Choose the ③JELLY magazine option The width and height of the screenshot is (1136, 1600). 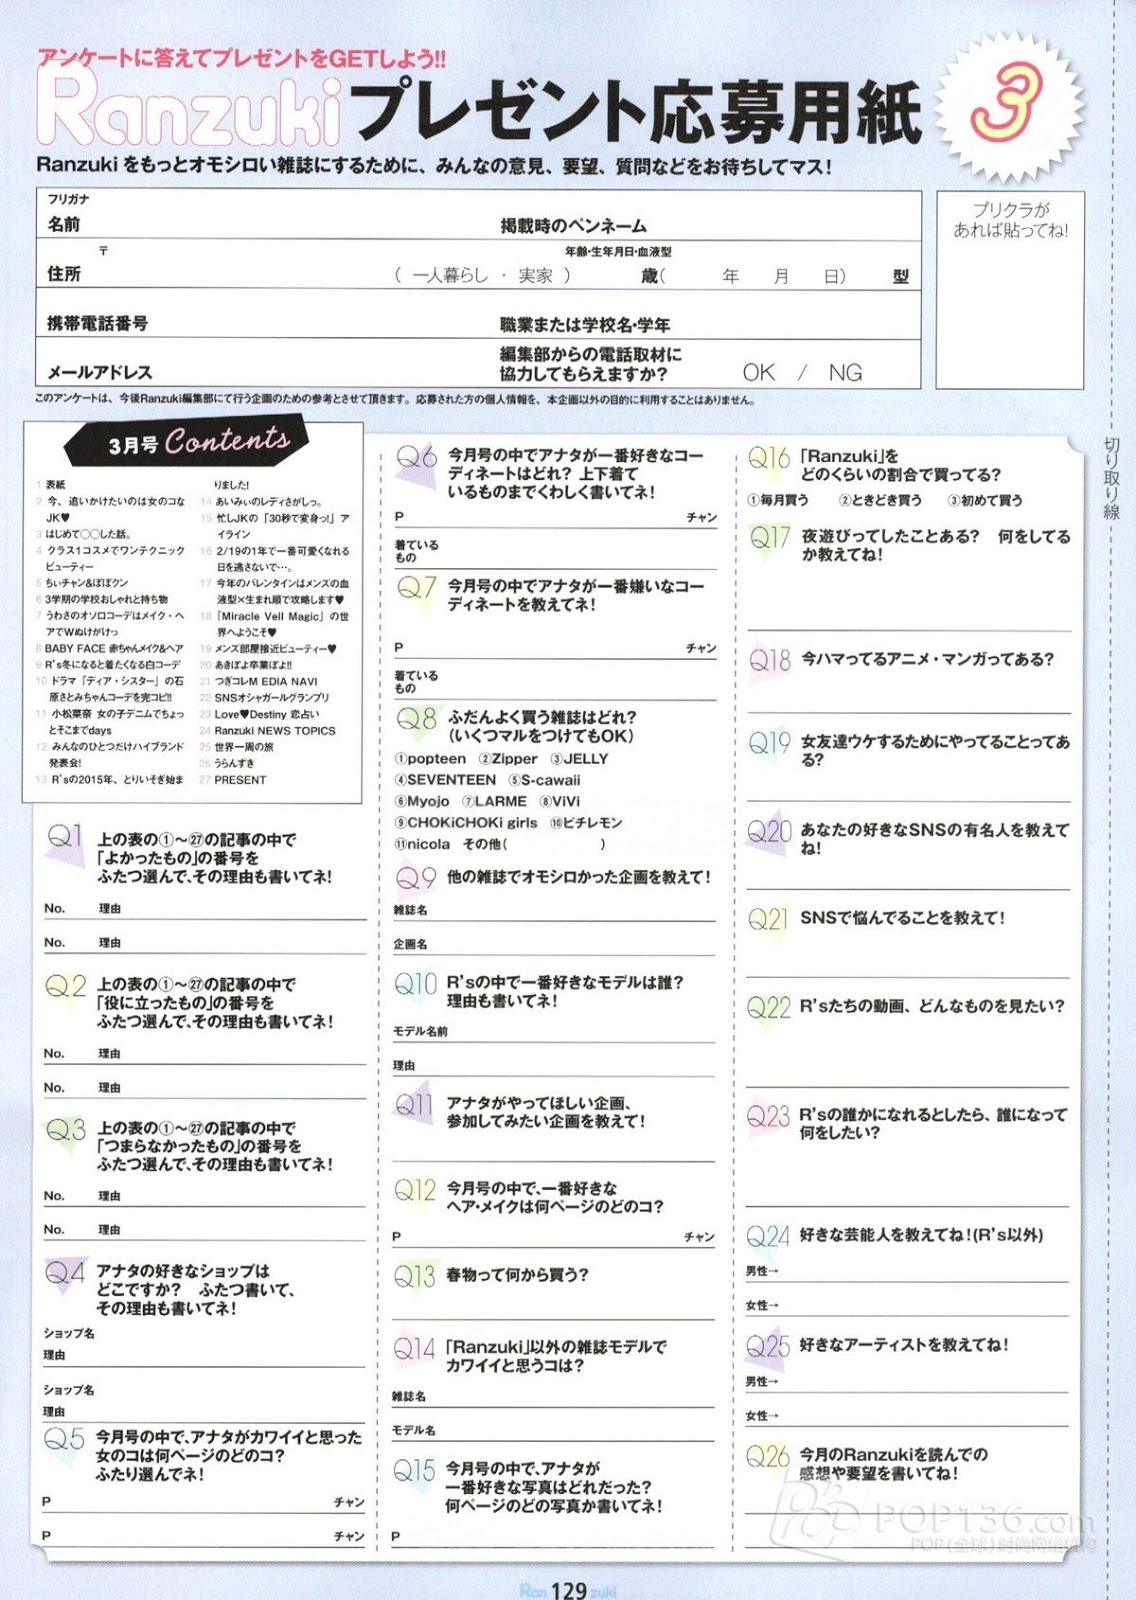(580, 759)
